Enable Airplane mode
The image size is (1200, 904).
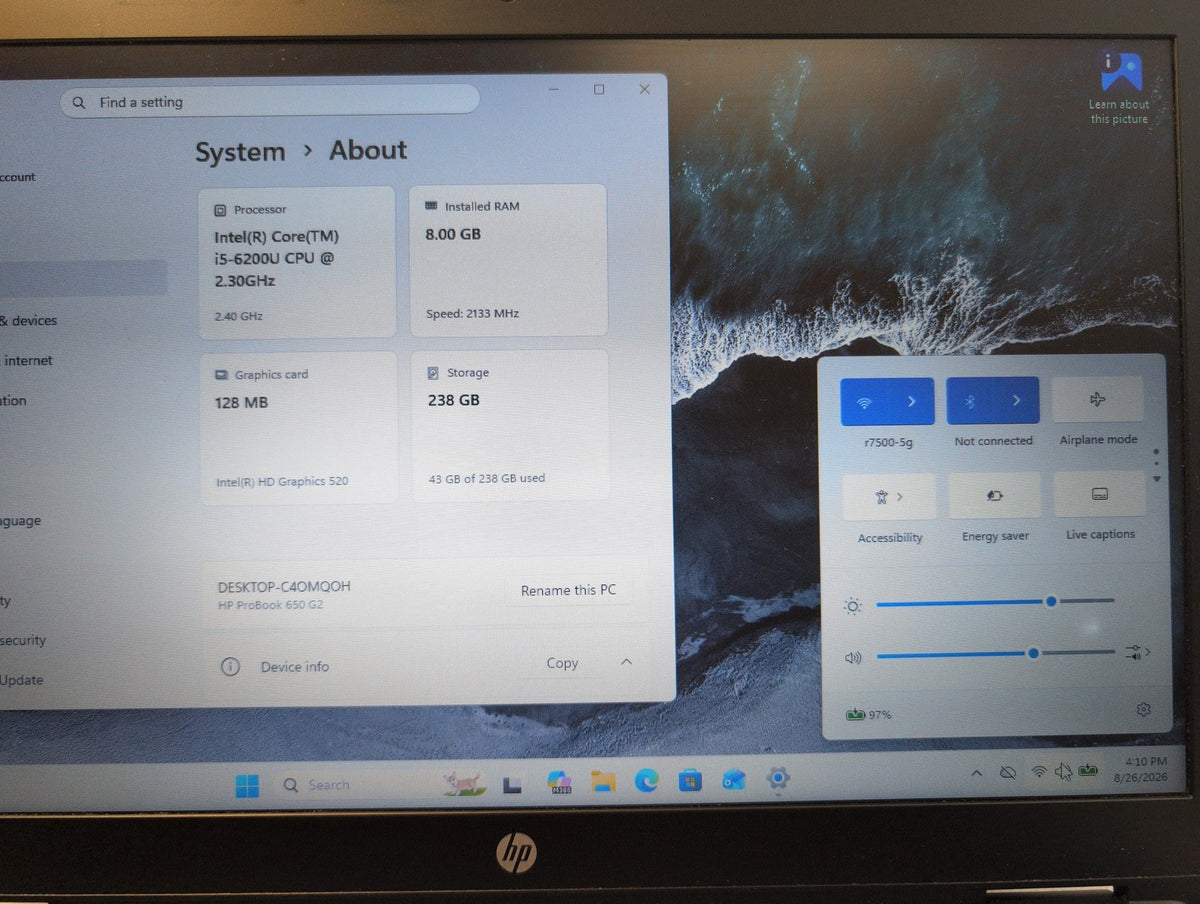(1098, 400)
